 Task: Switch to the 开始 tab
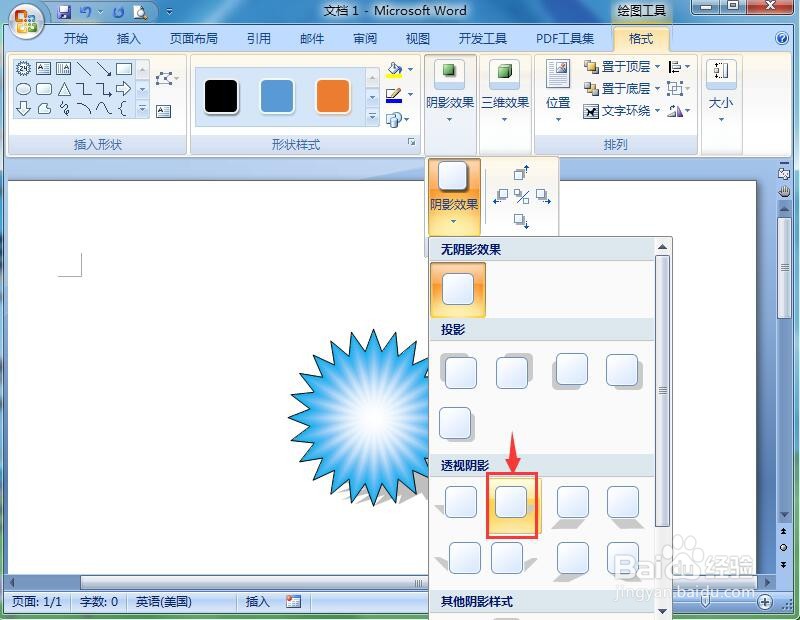[76, 39]
